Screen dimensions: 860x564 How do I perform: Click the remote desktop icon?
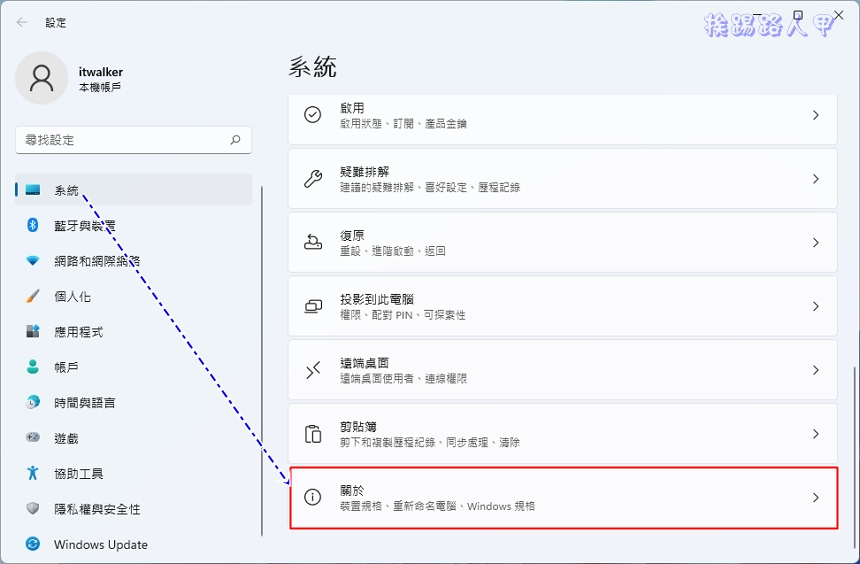click(x=313, y=370)
